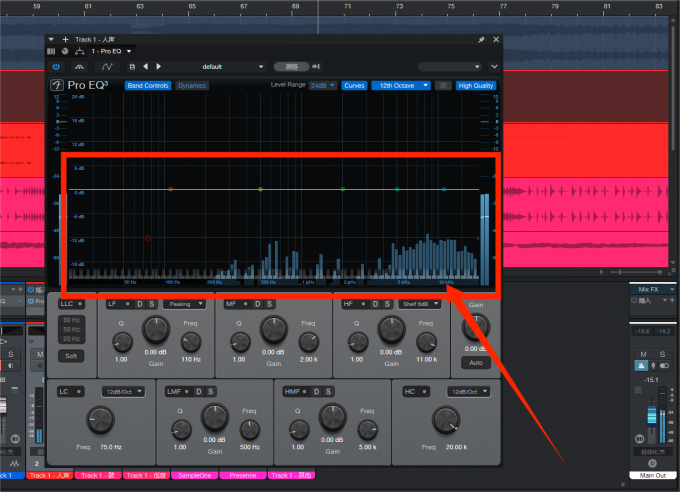
Task: Toggle Pro EQ plugin power button
Action: pyautogui.click(x=56, y=67)
